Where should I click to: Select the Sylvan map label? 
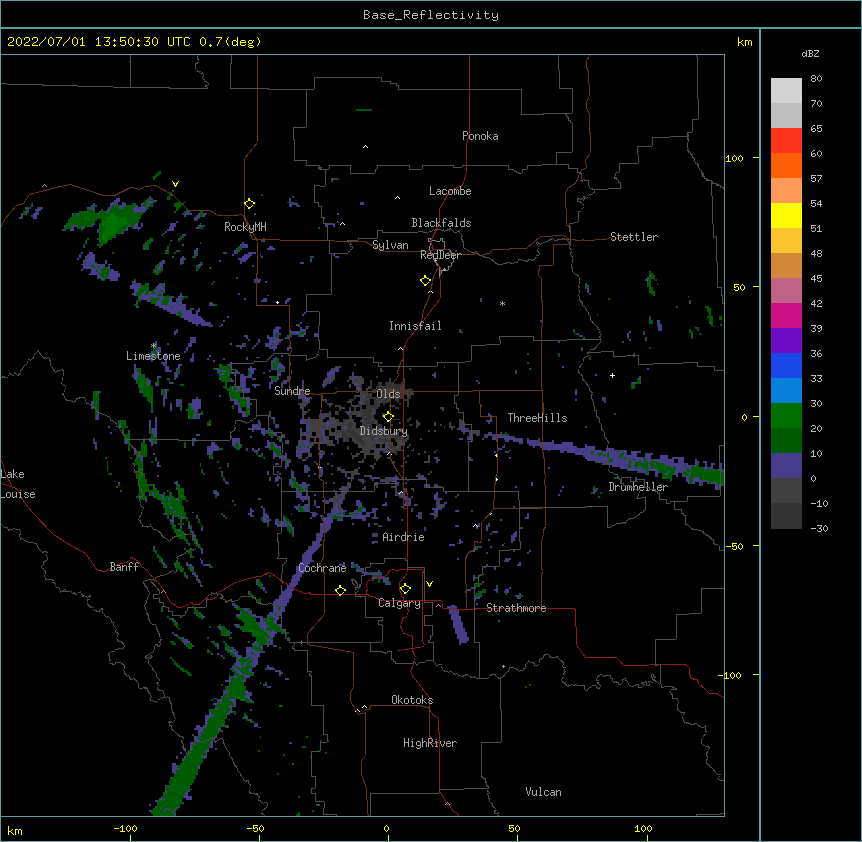pyautogui.click(x=390, y=245)
